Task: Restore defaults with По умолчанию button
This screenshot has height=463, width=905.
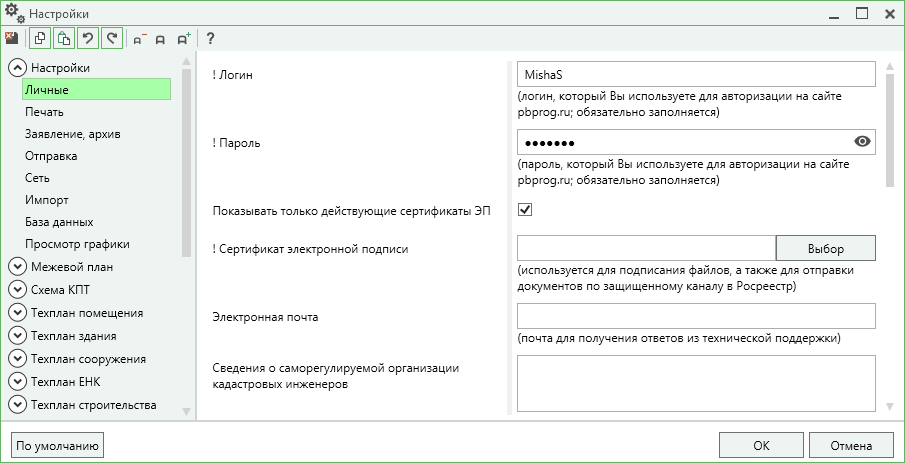Action: point(57,446)
